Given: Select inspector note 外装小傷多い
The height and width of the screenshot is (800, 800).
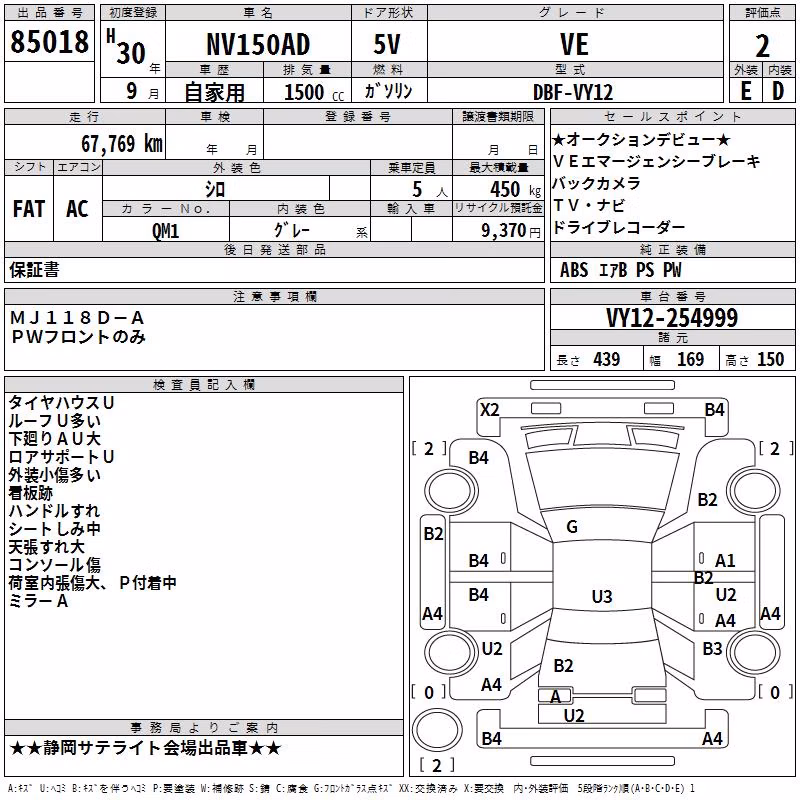Looking at the screenshot, I should [54, 474].
